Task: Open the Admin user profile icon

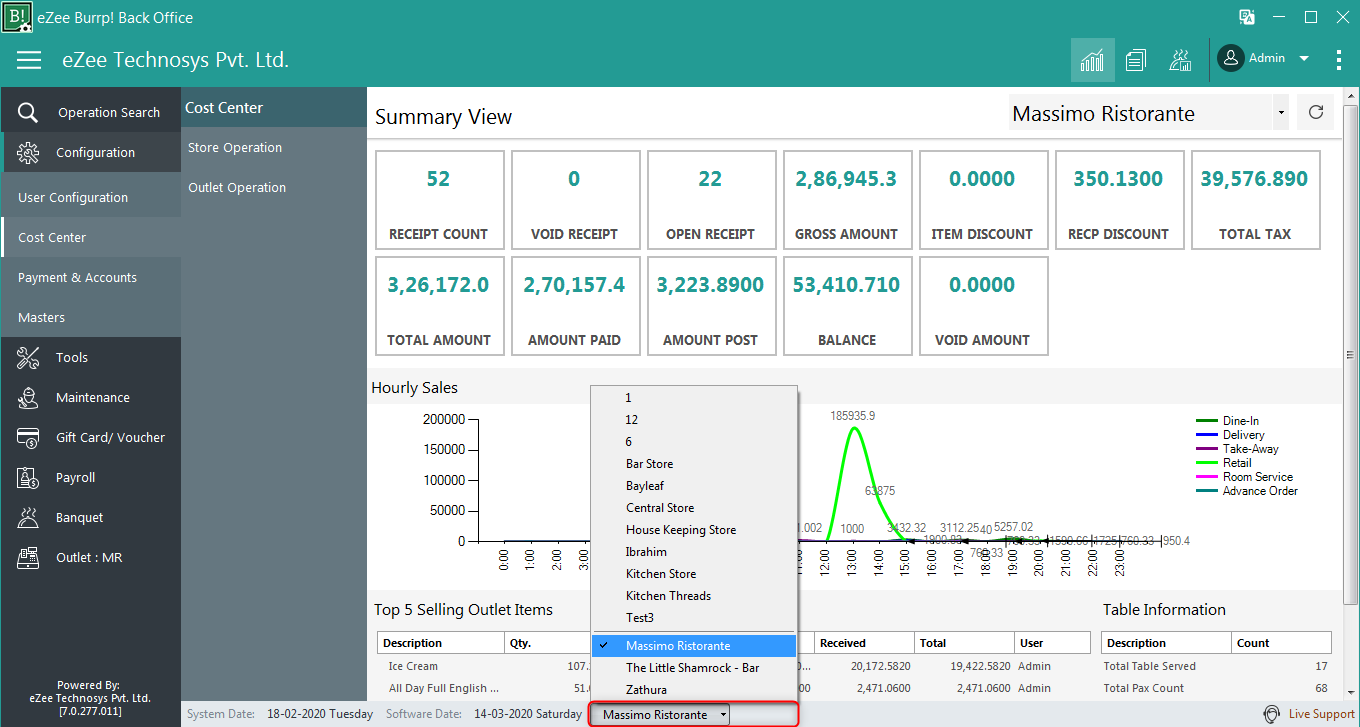Action: [1230, 59]
